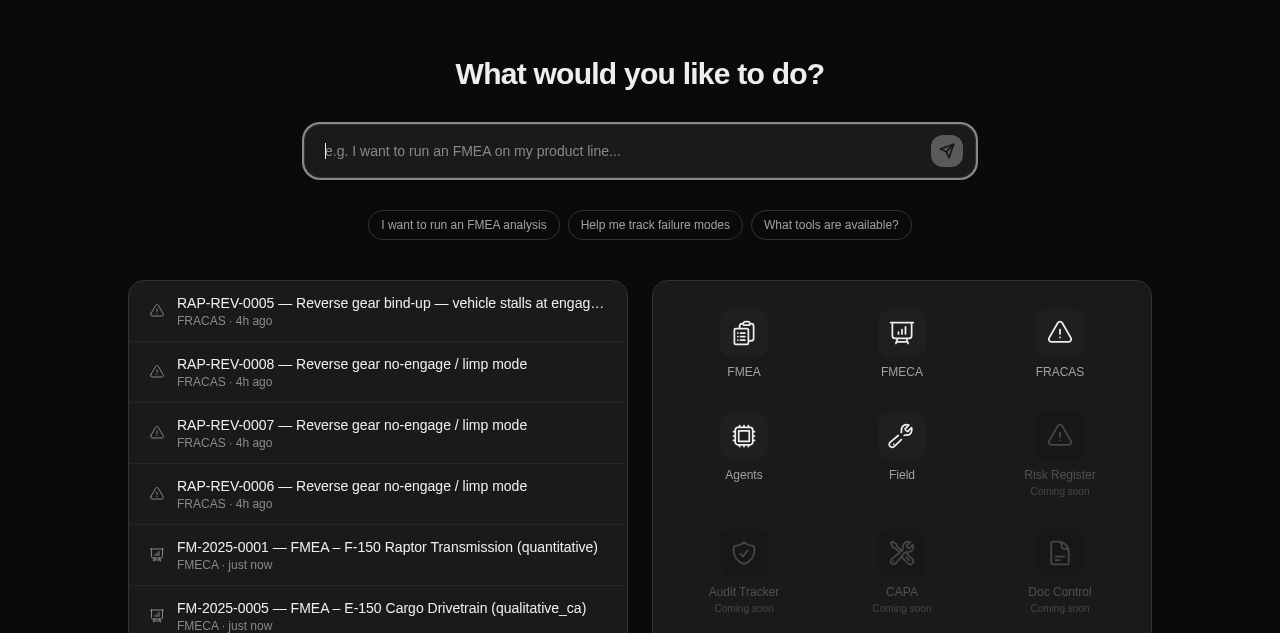
Task: Open RAP-REV-0008 FRACAS record
Action: tap(378, 372)
